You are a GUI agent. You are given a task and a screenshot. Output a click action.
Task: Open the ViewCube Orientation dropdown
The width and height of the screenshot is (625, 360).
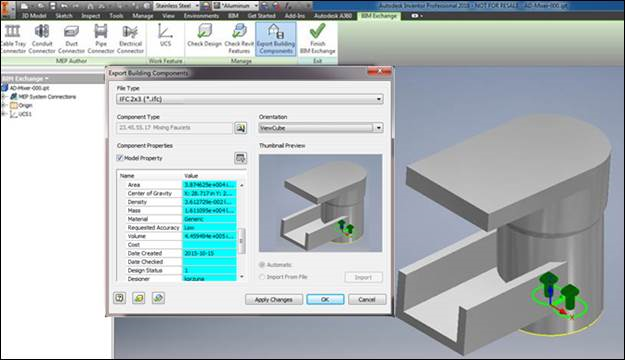tap(321, 128)
